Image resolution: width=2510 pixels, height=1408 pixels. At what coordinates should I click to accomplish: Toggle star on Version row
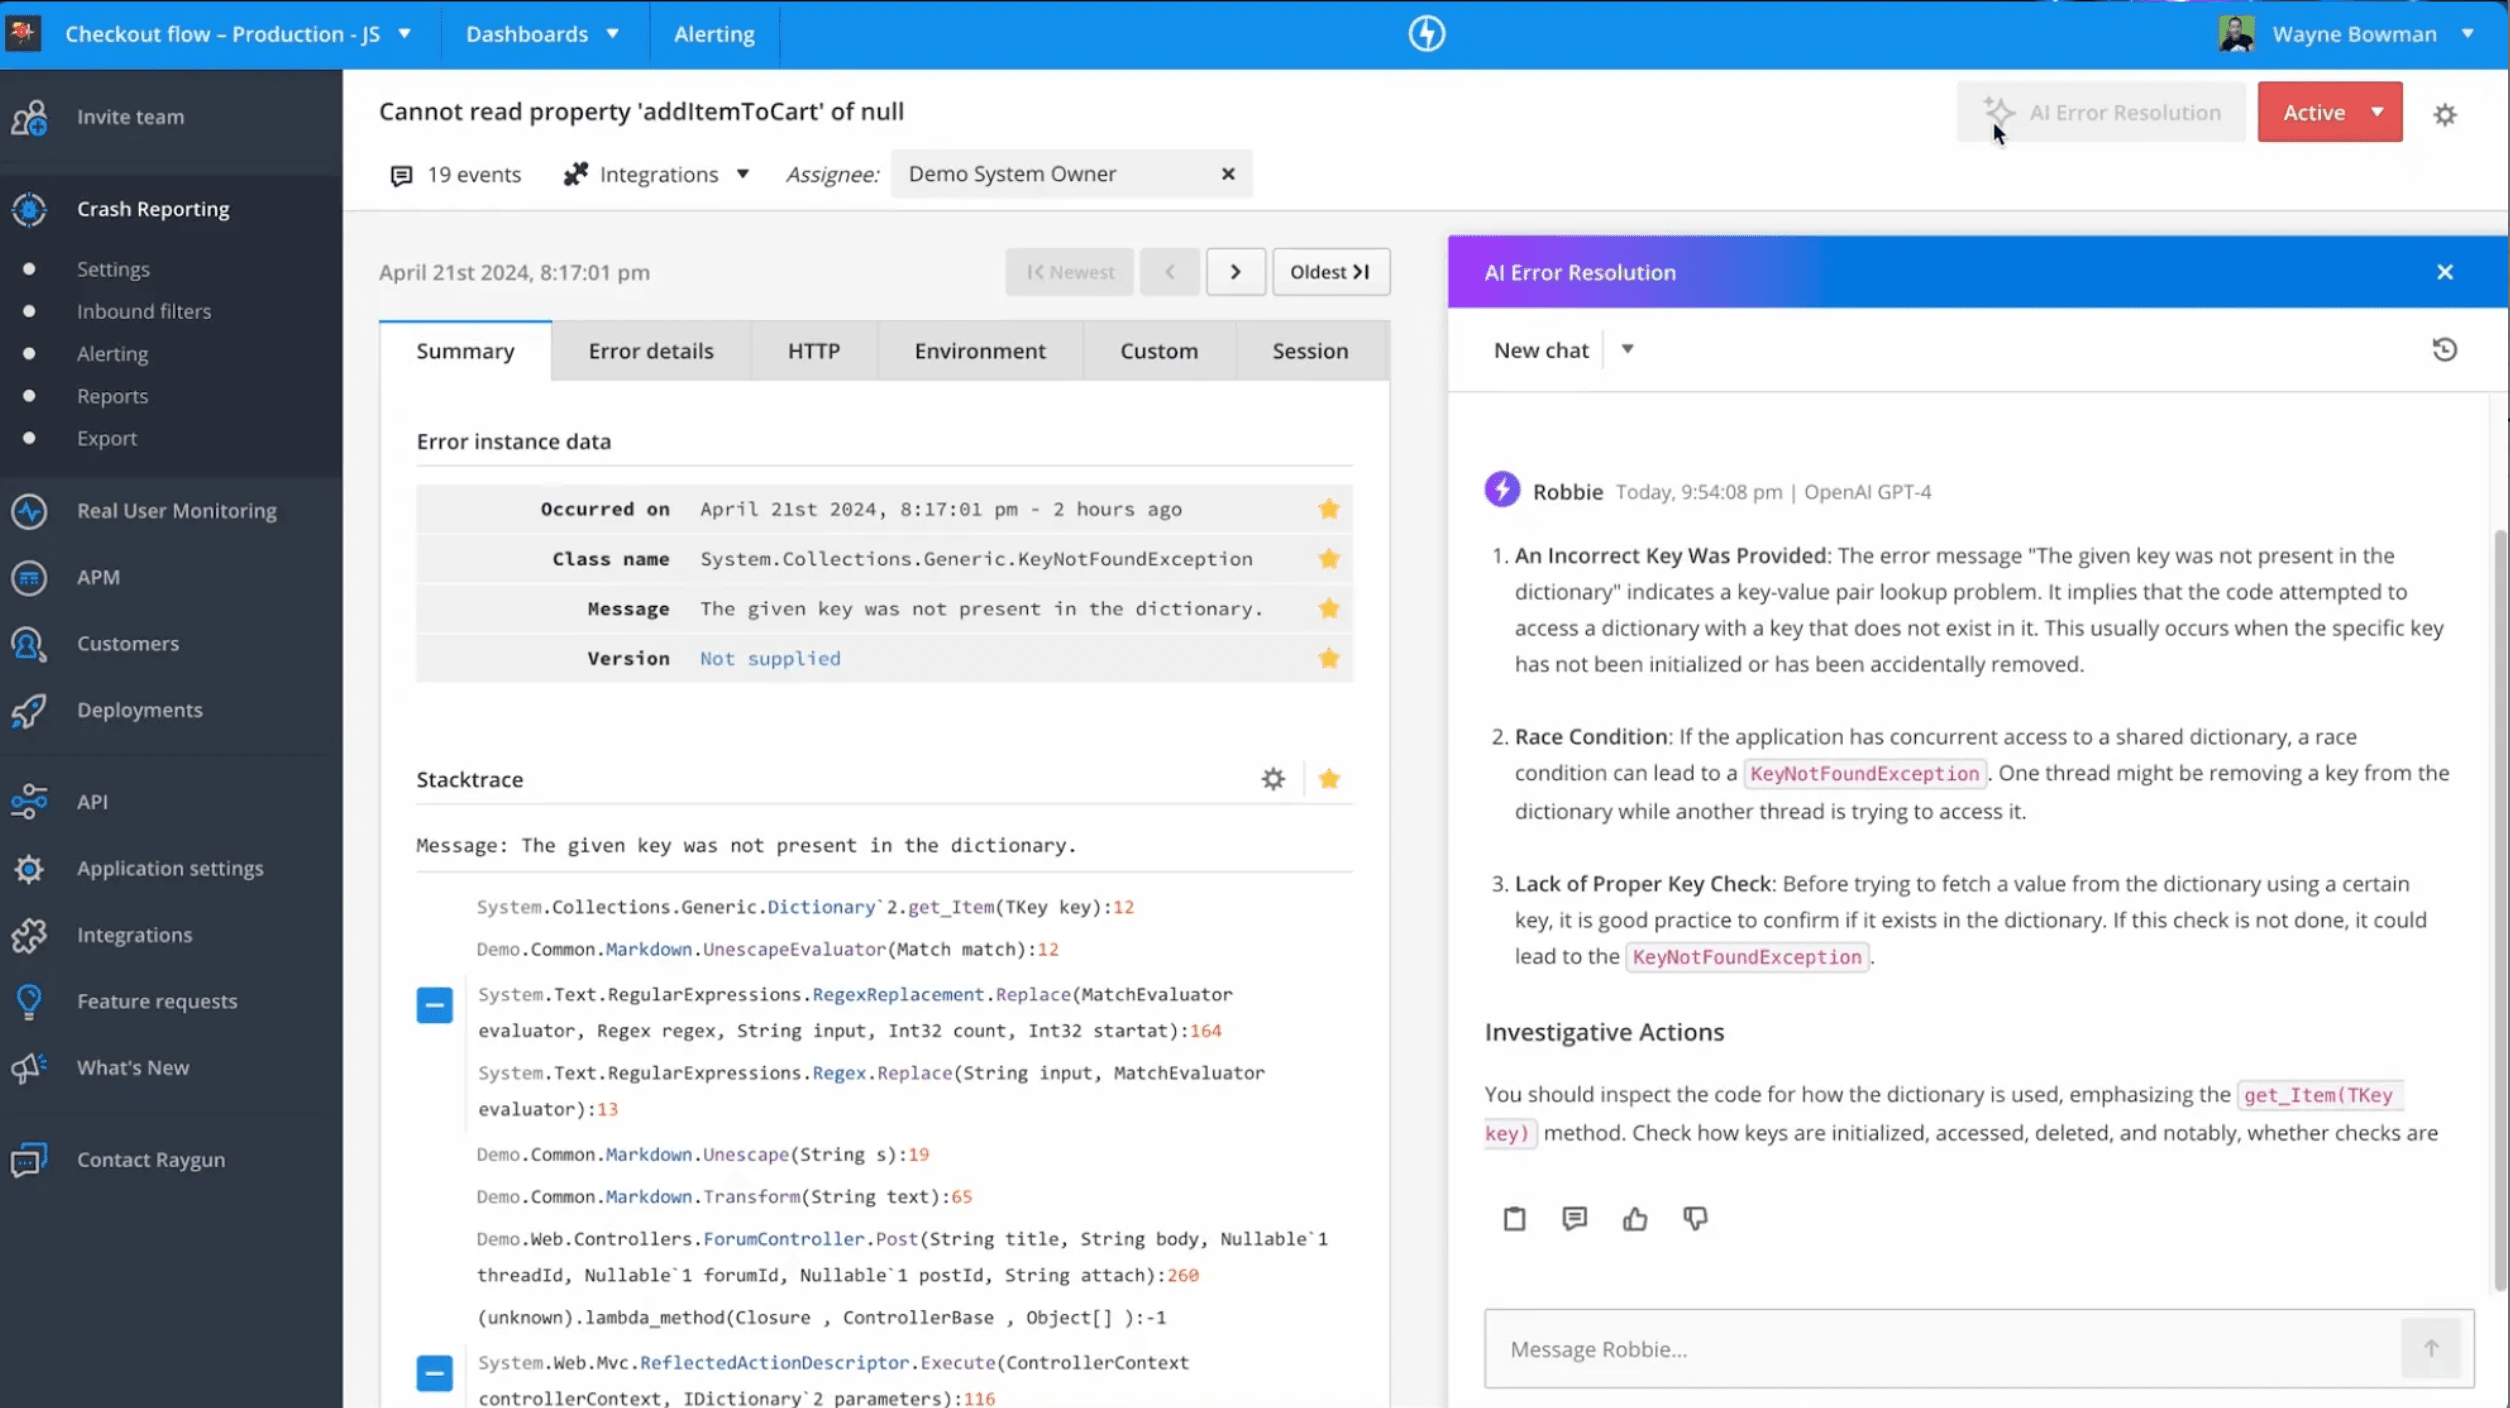(x=1328, y=658)
